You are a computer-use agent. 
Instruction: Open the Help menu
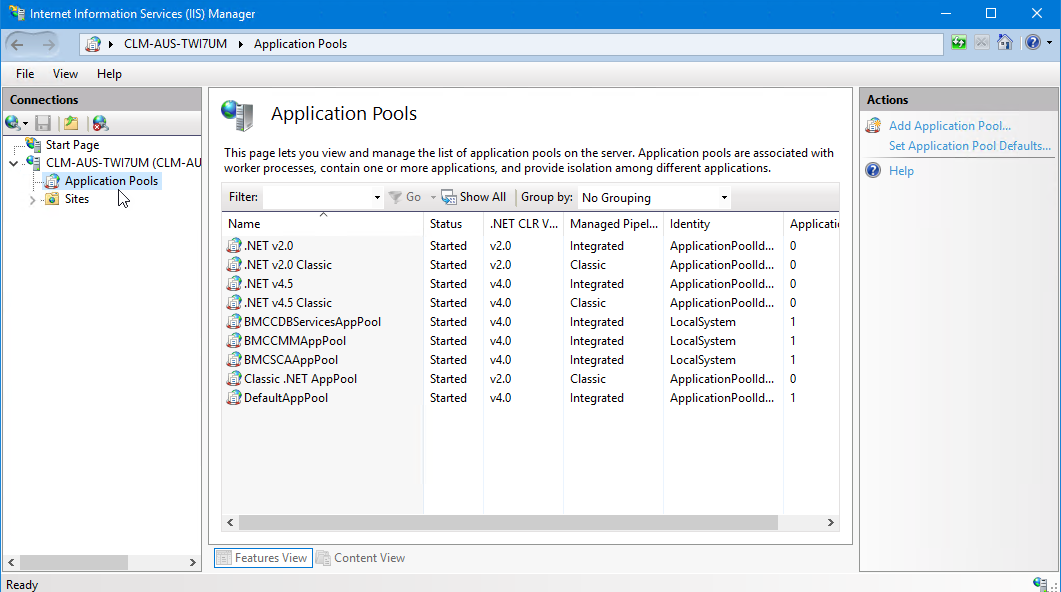(x=109, y=74)
